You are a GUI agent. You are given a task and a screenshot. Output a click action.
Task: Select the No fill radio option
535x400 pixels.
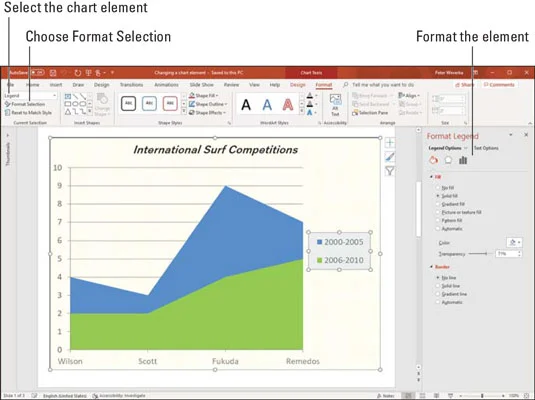445,188
